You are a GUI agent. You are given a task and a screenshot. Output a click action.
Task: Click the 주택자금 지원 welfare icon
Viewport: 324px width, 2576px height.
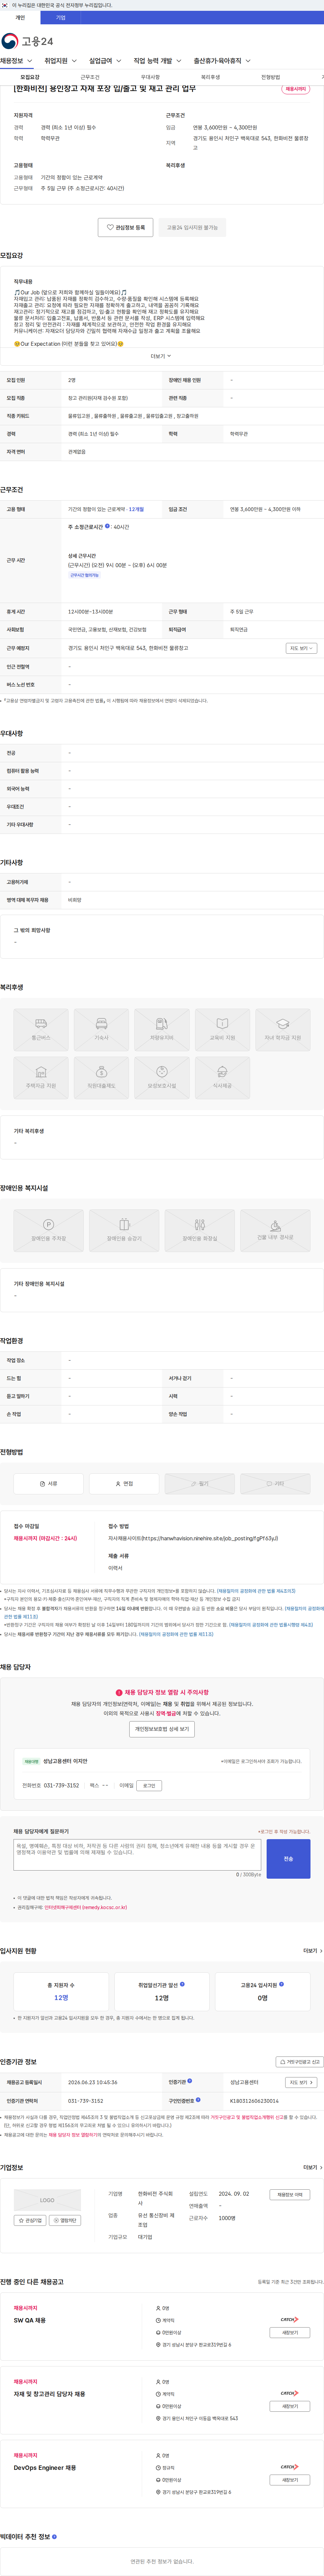coord(41,1078)
